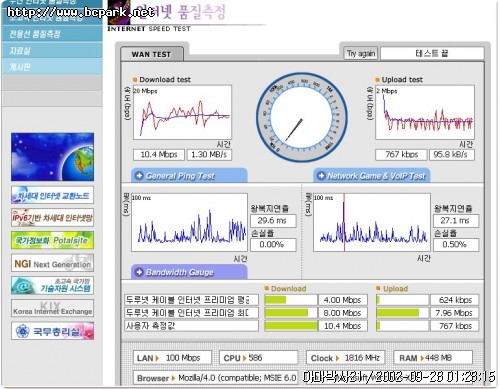Click the 테스트 끝 status field
Image resolution: width=500 pixels, height=389 pixels.
coord(432,53)
